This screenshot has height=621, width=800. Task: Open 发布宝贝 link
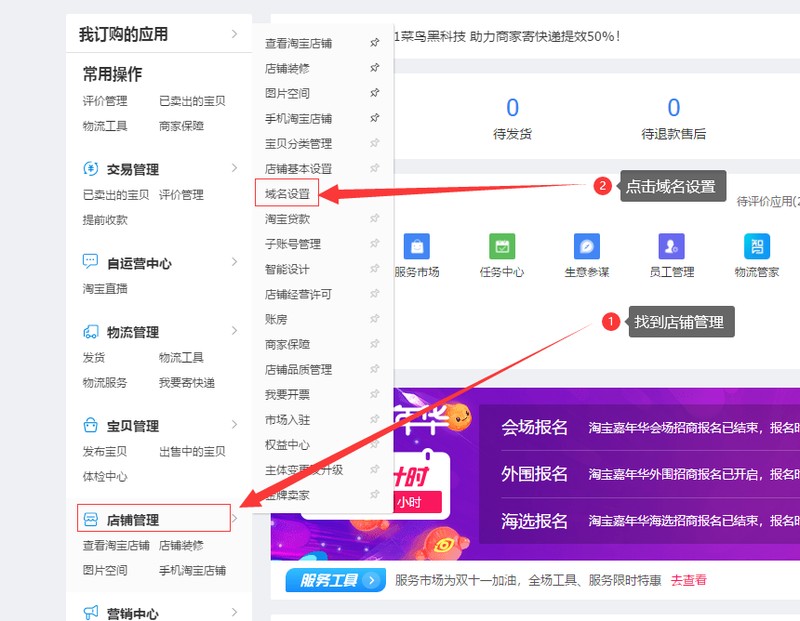click(x=105, y=452)
